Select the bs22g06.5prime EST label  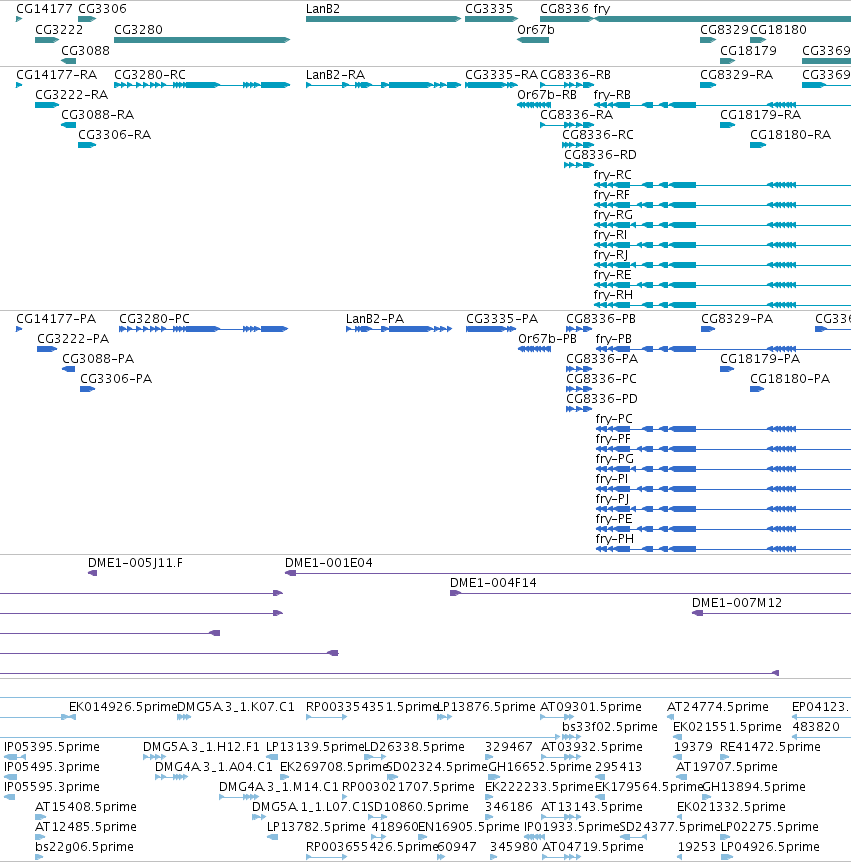click(x=84, y=847)
